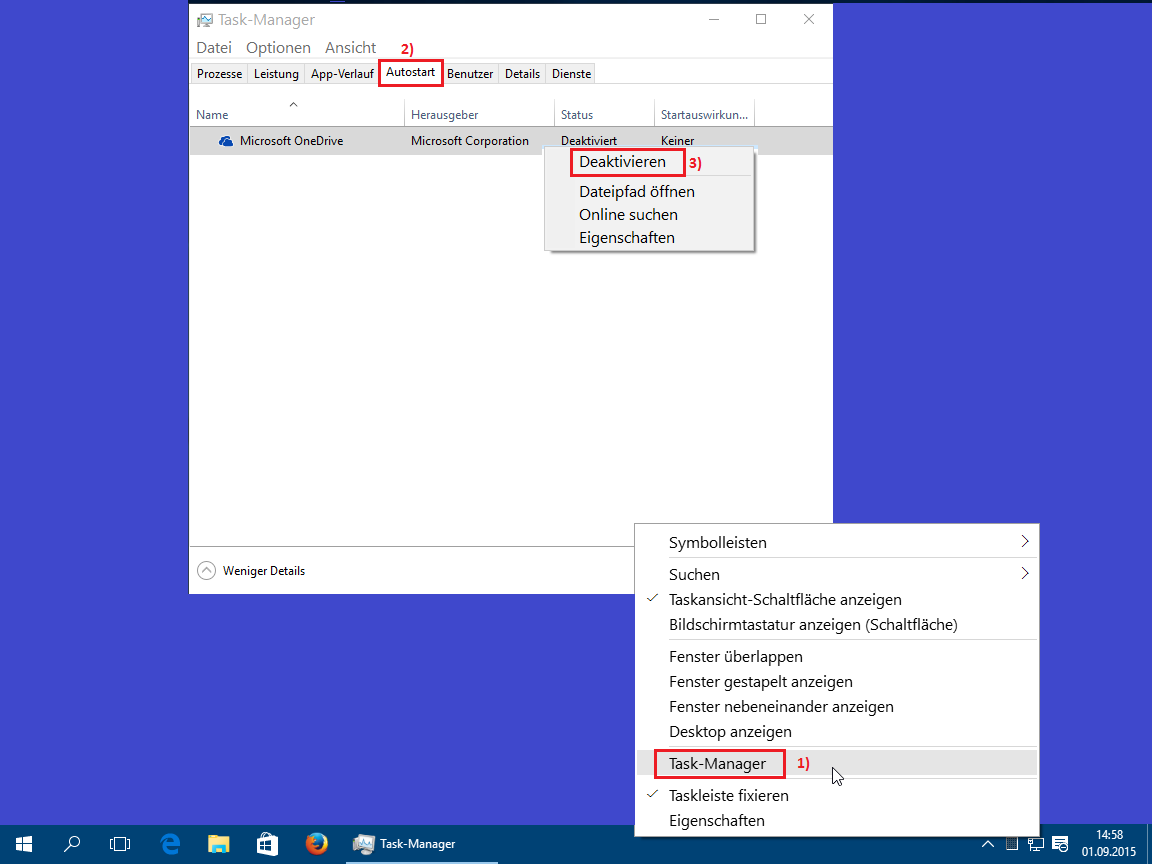Screen dimensions: 1152x864
Task: Click the Task-Manager title bar icon
Action: 205,20
